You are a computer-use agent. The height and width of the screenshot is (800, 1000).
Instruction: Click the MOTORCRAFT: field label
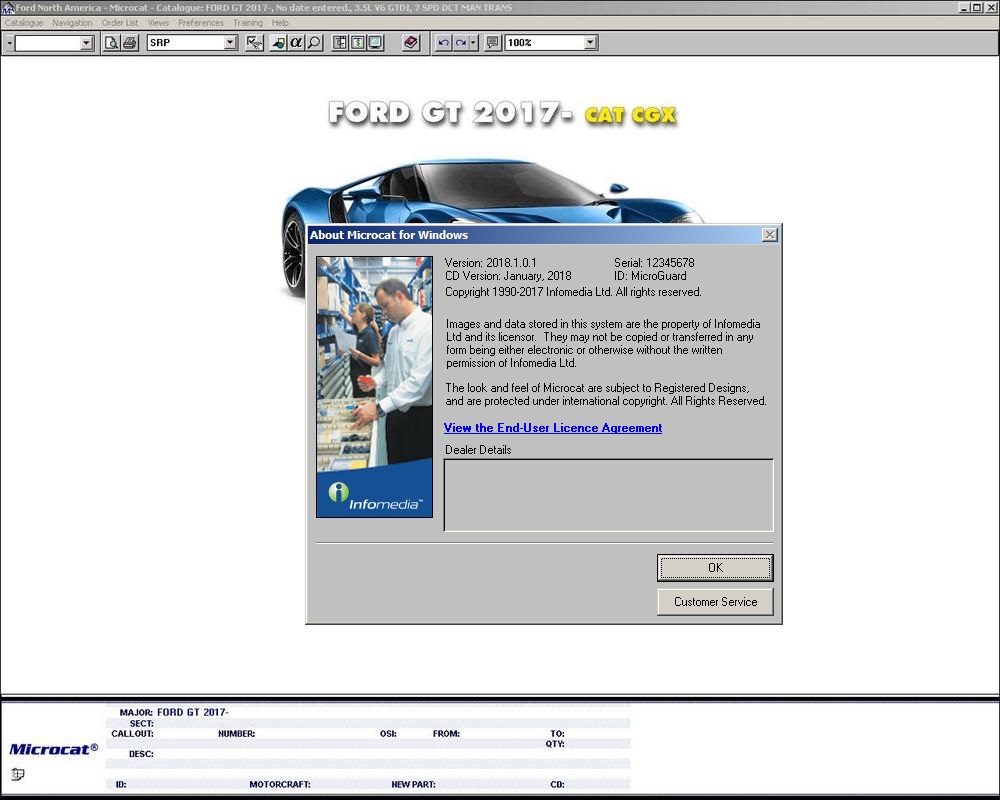pyautogui.click(x=280, y=784)
